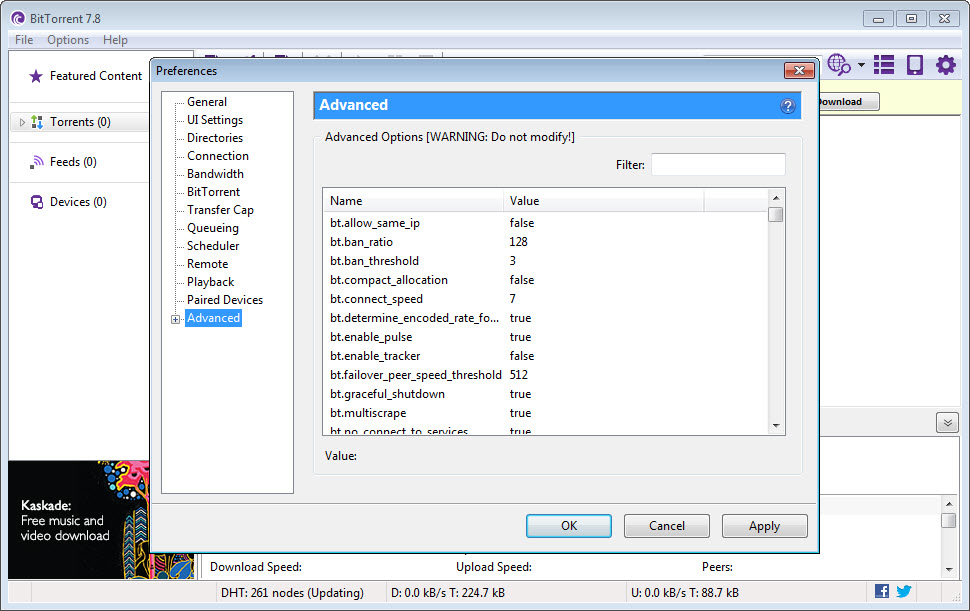Image resolution: width=970 pixels, height=611 pixels.
Task: Click the Advanced help question mark icon
Action: pyautogui.click(x=788, y=106)
